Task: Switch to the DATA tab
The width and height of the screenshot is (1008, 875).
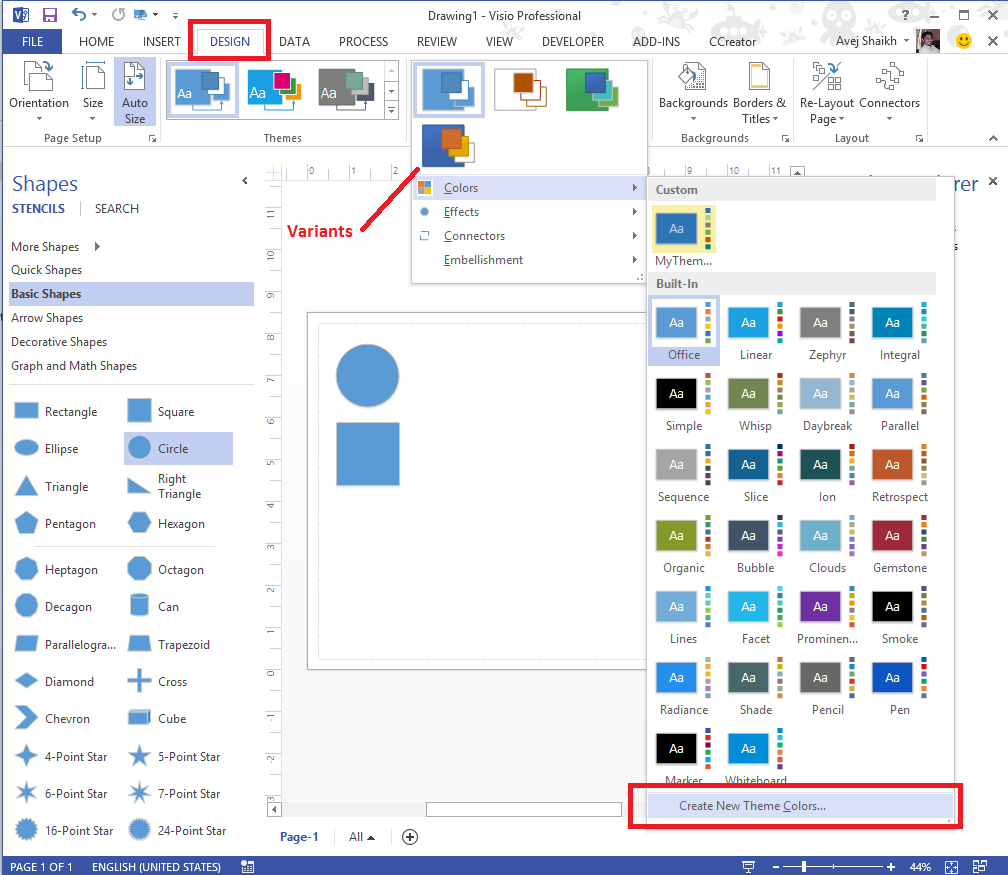Action: point(294,42)
